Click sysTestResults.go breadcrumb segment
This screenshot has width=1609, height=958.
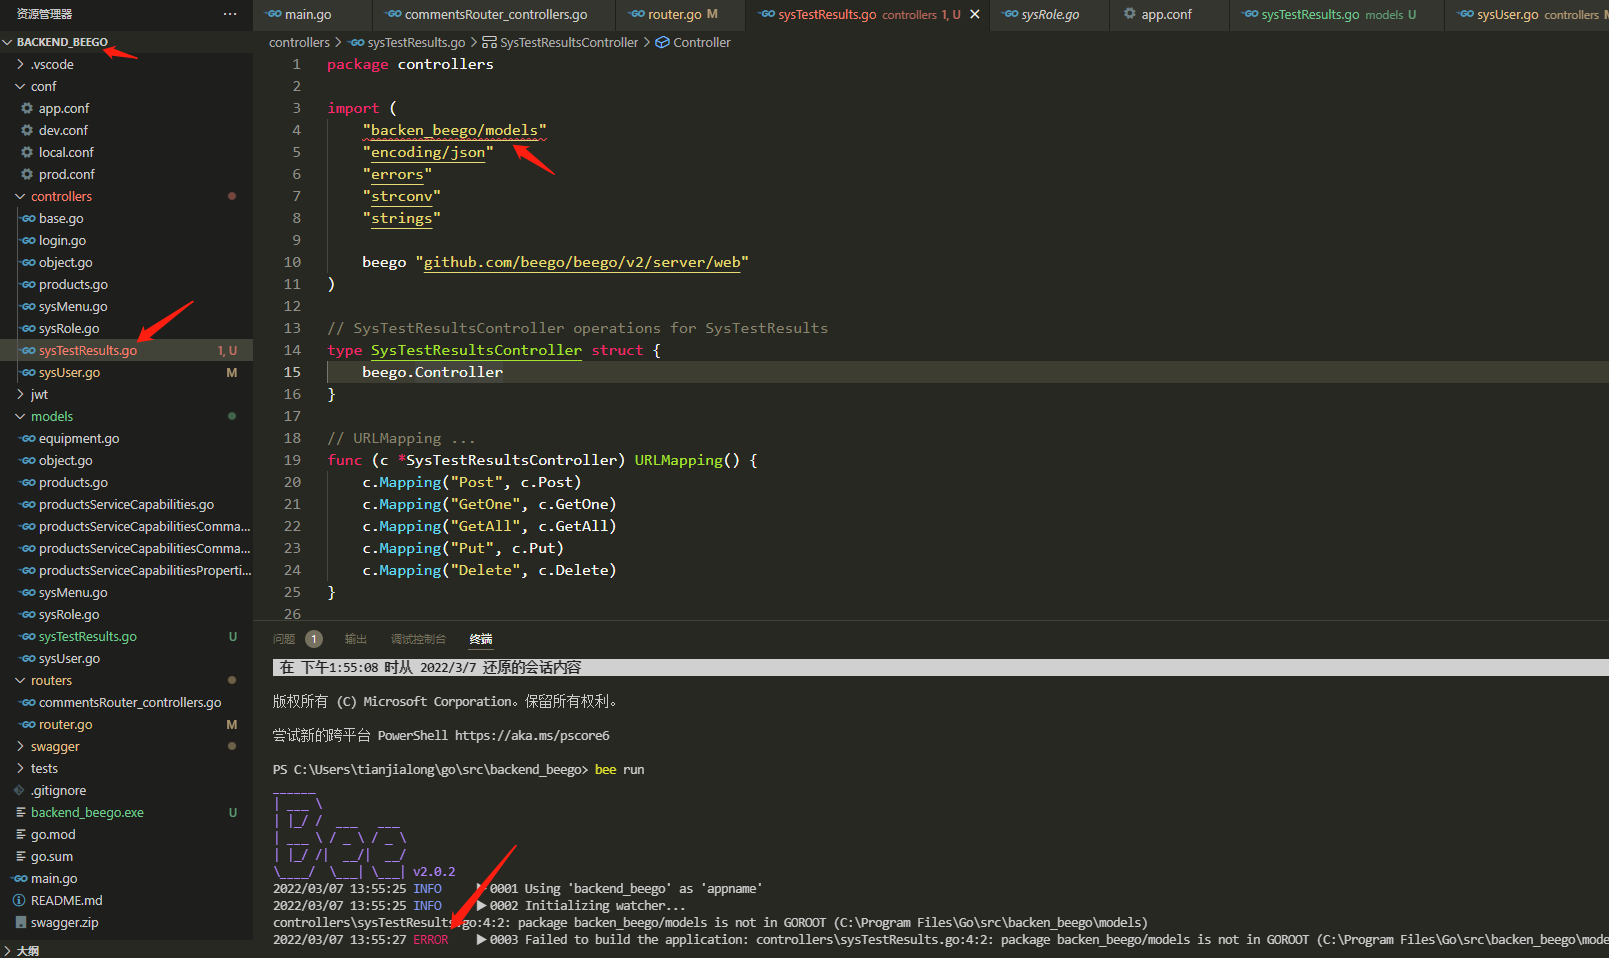[x=416, y=42]
